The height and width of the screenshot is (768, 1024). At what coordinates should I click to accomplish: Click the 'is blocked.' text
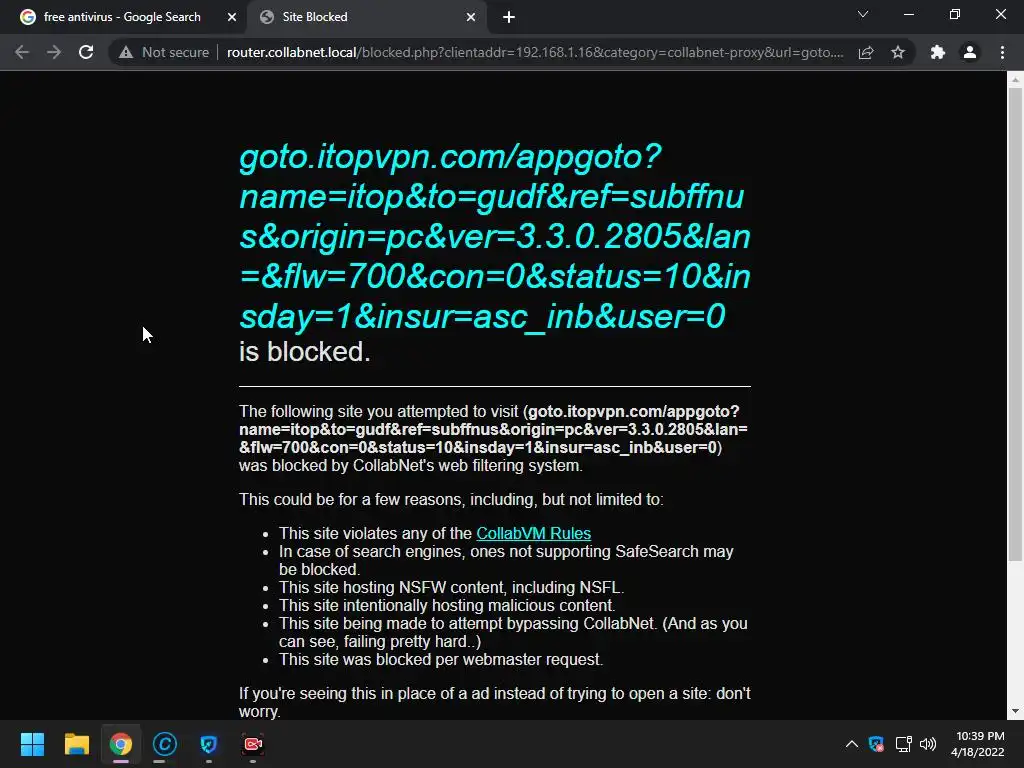(304, 352)
